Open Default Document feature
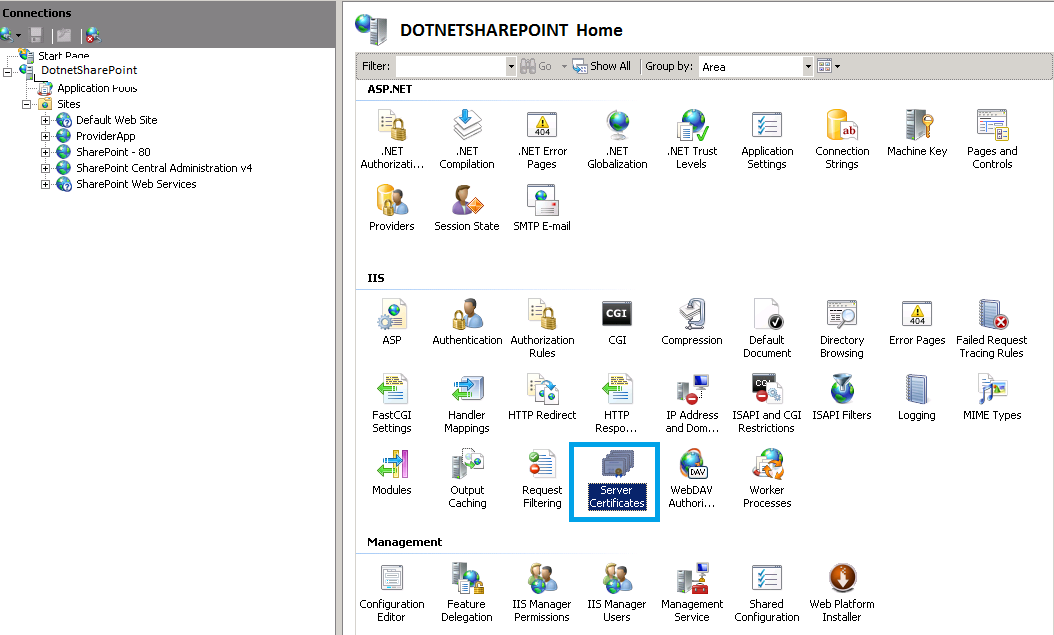Image resolution: width=1054 pixels, height=635 pixels. tap(767, 328)
